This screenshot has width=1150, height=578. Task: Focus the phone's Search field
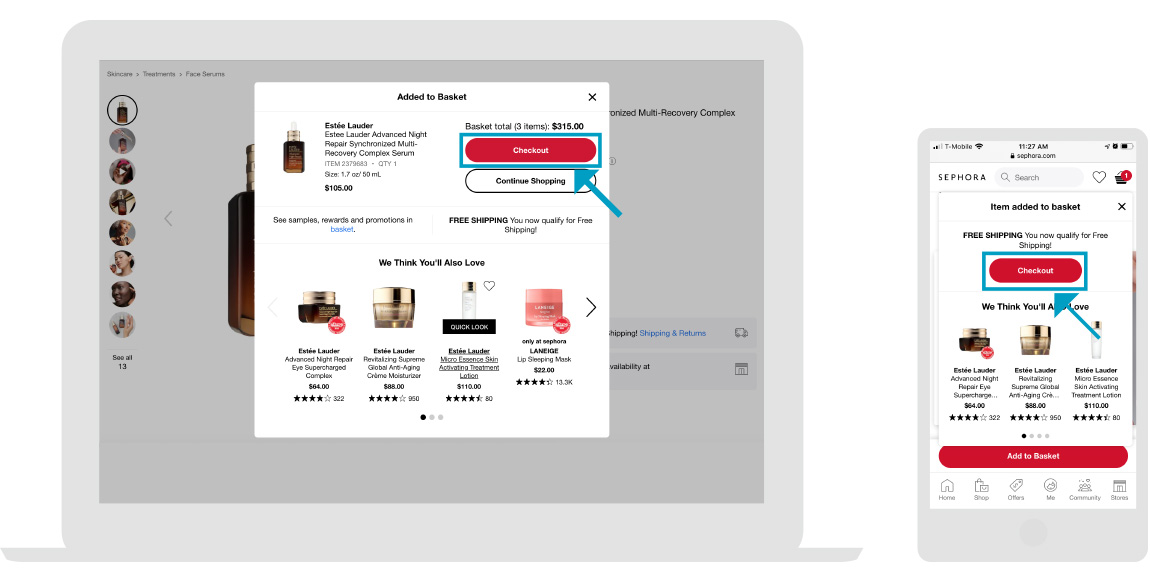[1039, 178]
